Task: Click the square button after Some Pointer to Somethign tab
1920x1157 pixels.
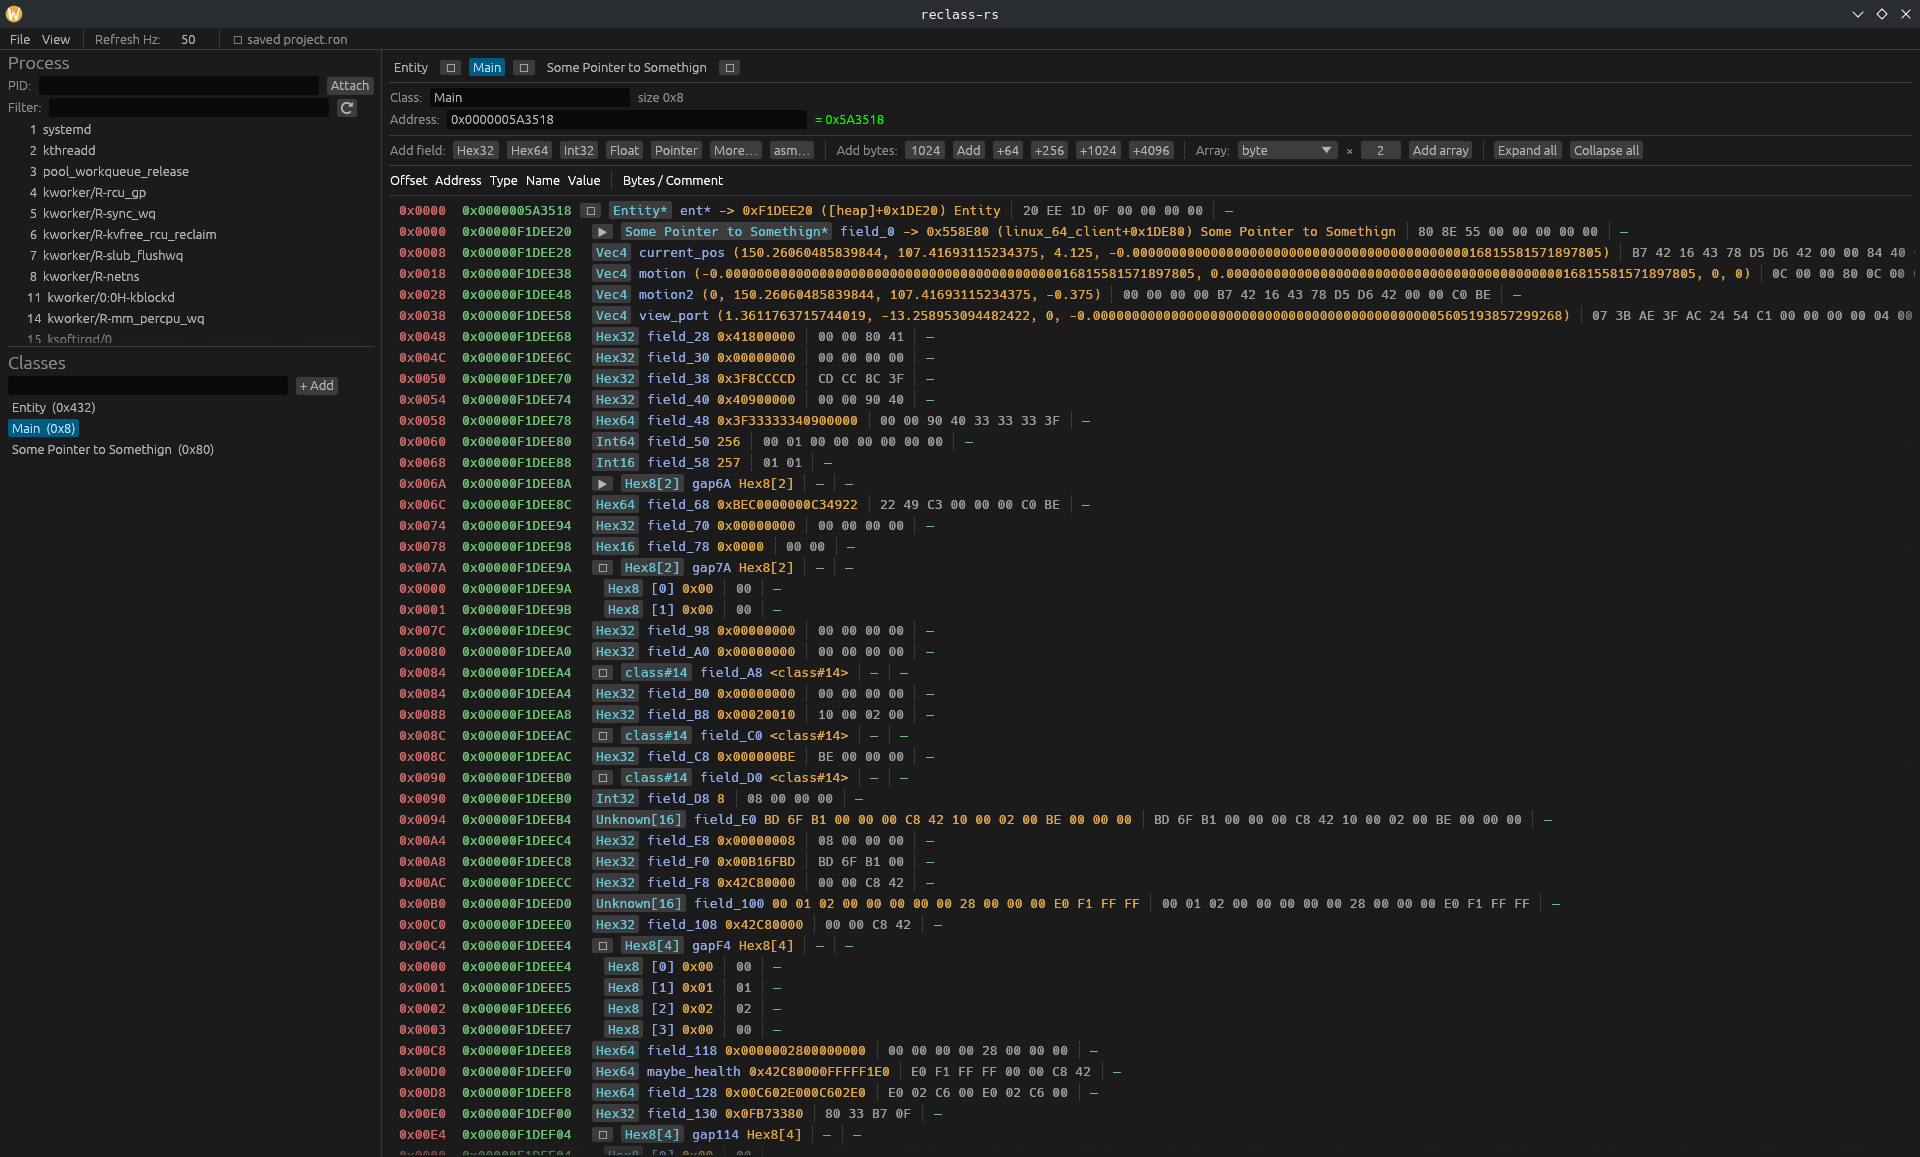Action: (x=730, y=68)
